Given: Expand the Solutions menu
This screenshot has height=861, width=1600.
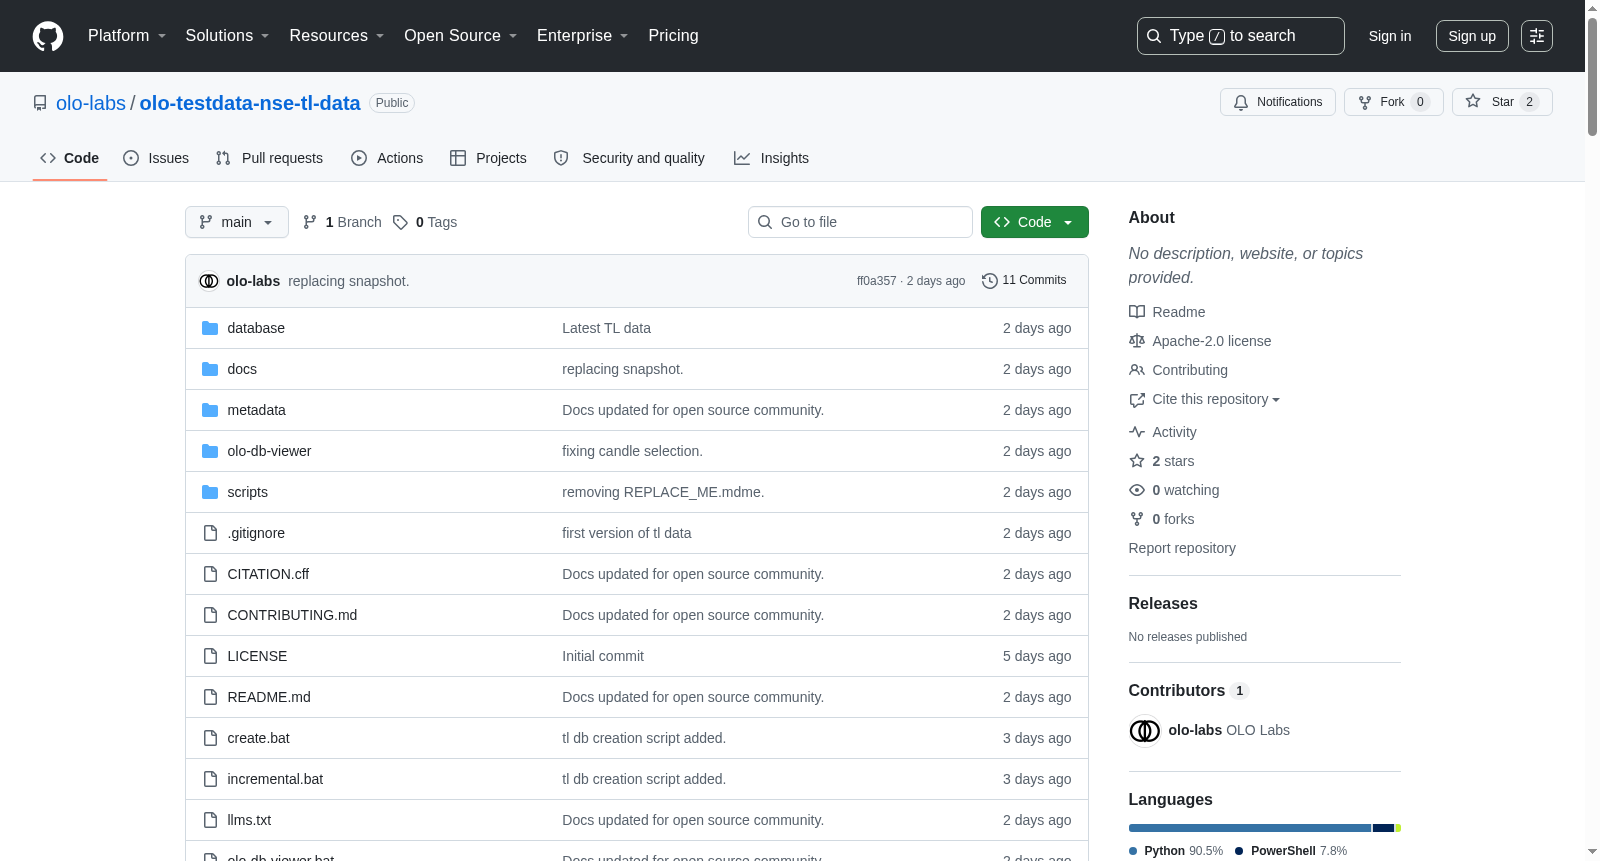Looking at the screenshot, I should [227, 36].
